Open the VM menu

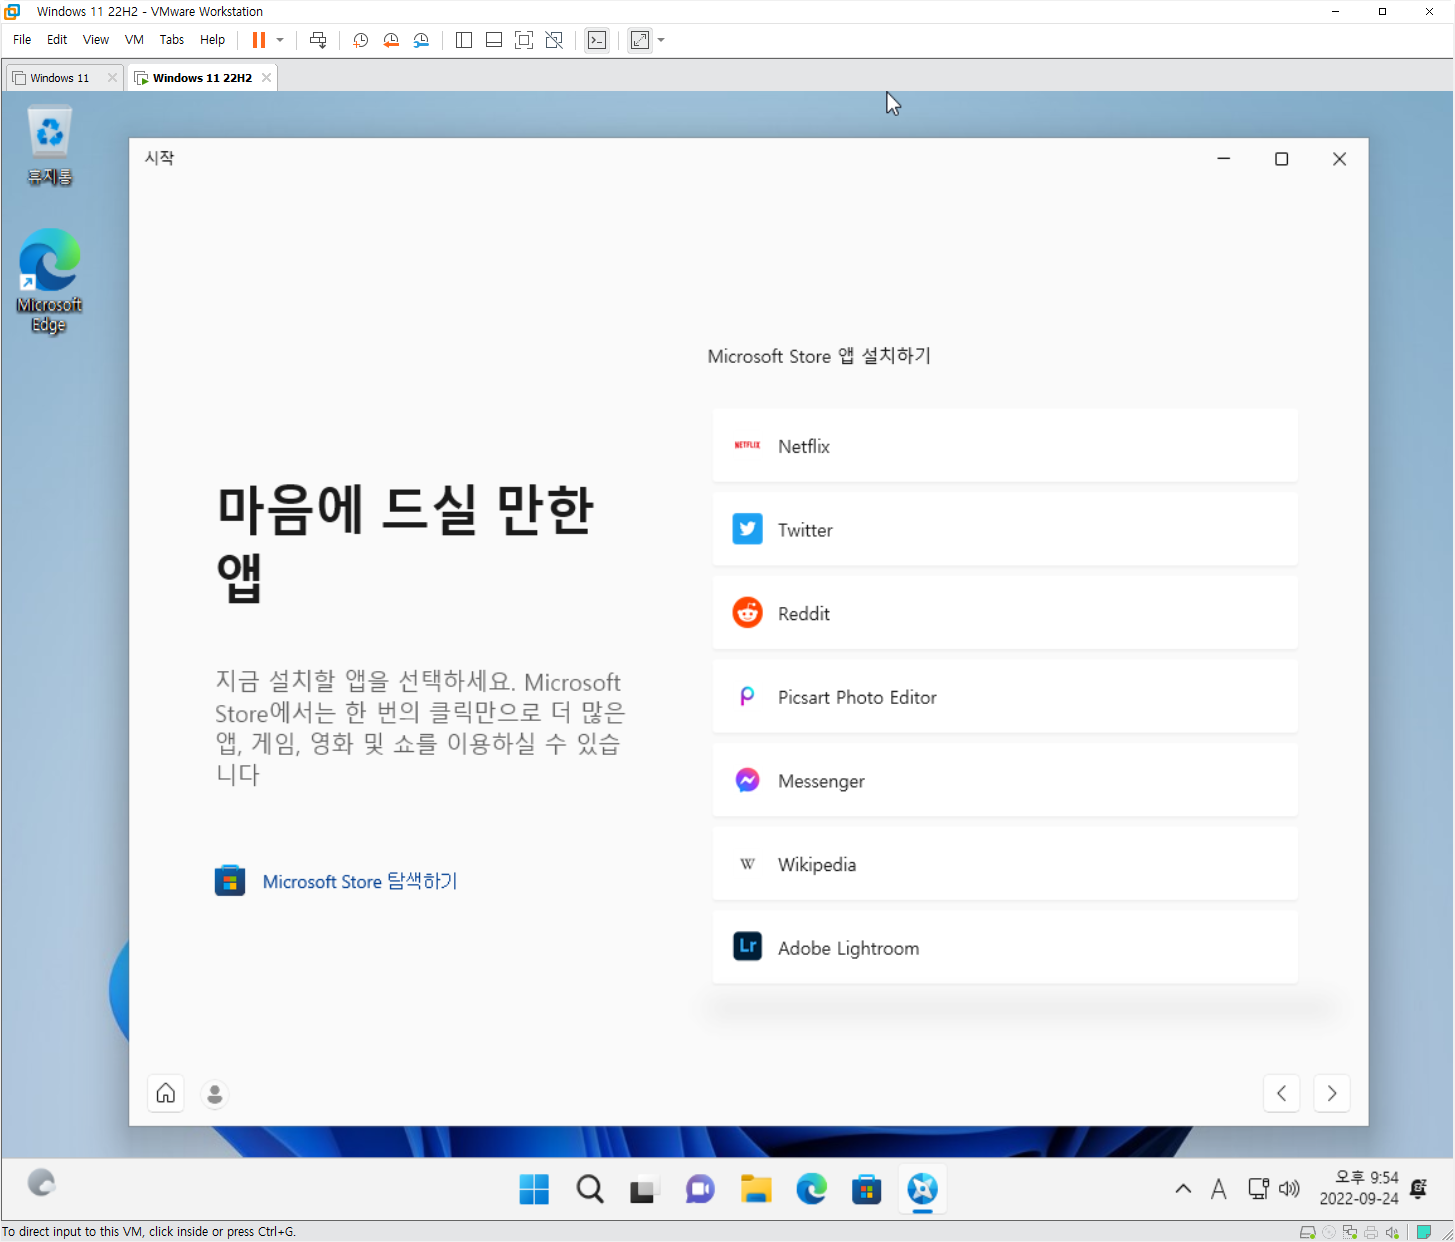click(x=134, y=40)
